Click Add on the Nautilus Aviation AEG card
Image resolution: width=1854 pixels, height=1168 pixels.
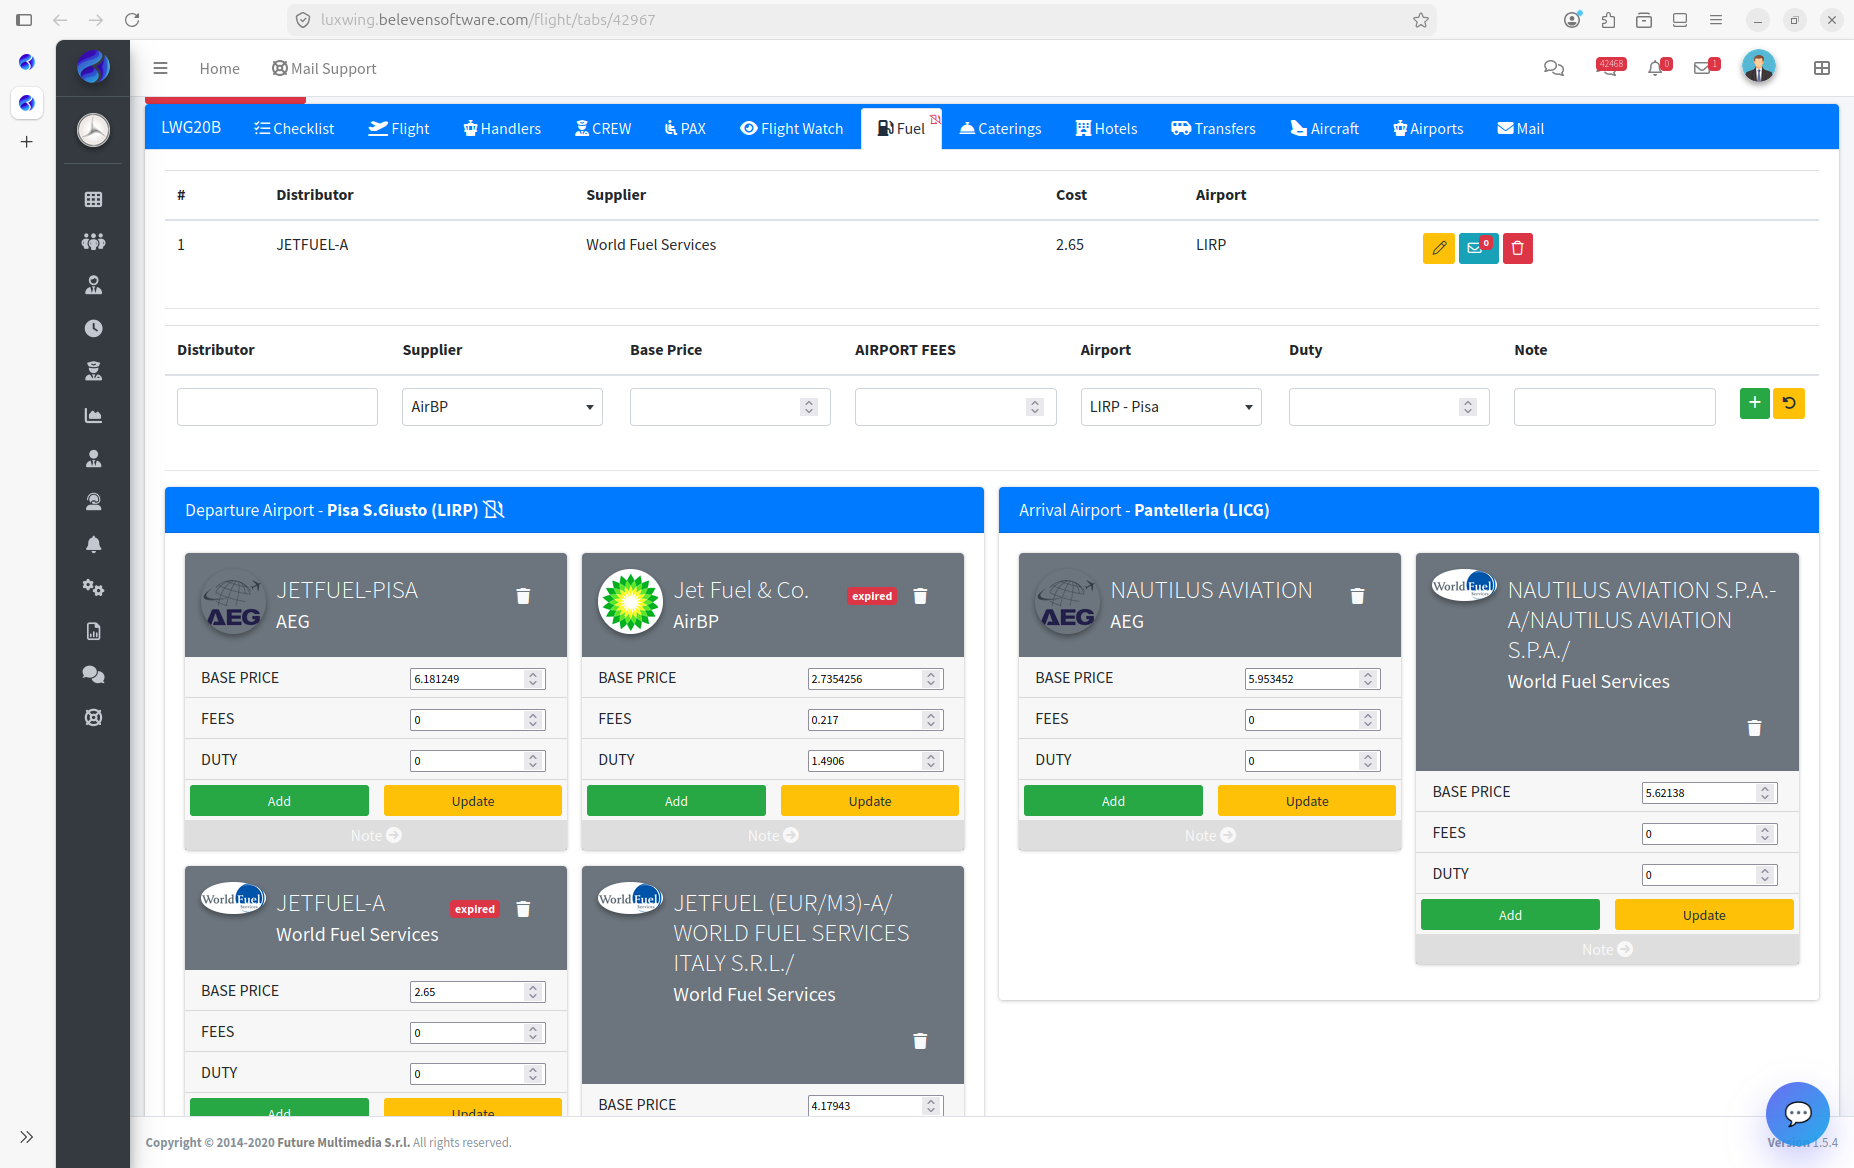click(1113, 801)
